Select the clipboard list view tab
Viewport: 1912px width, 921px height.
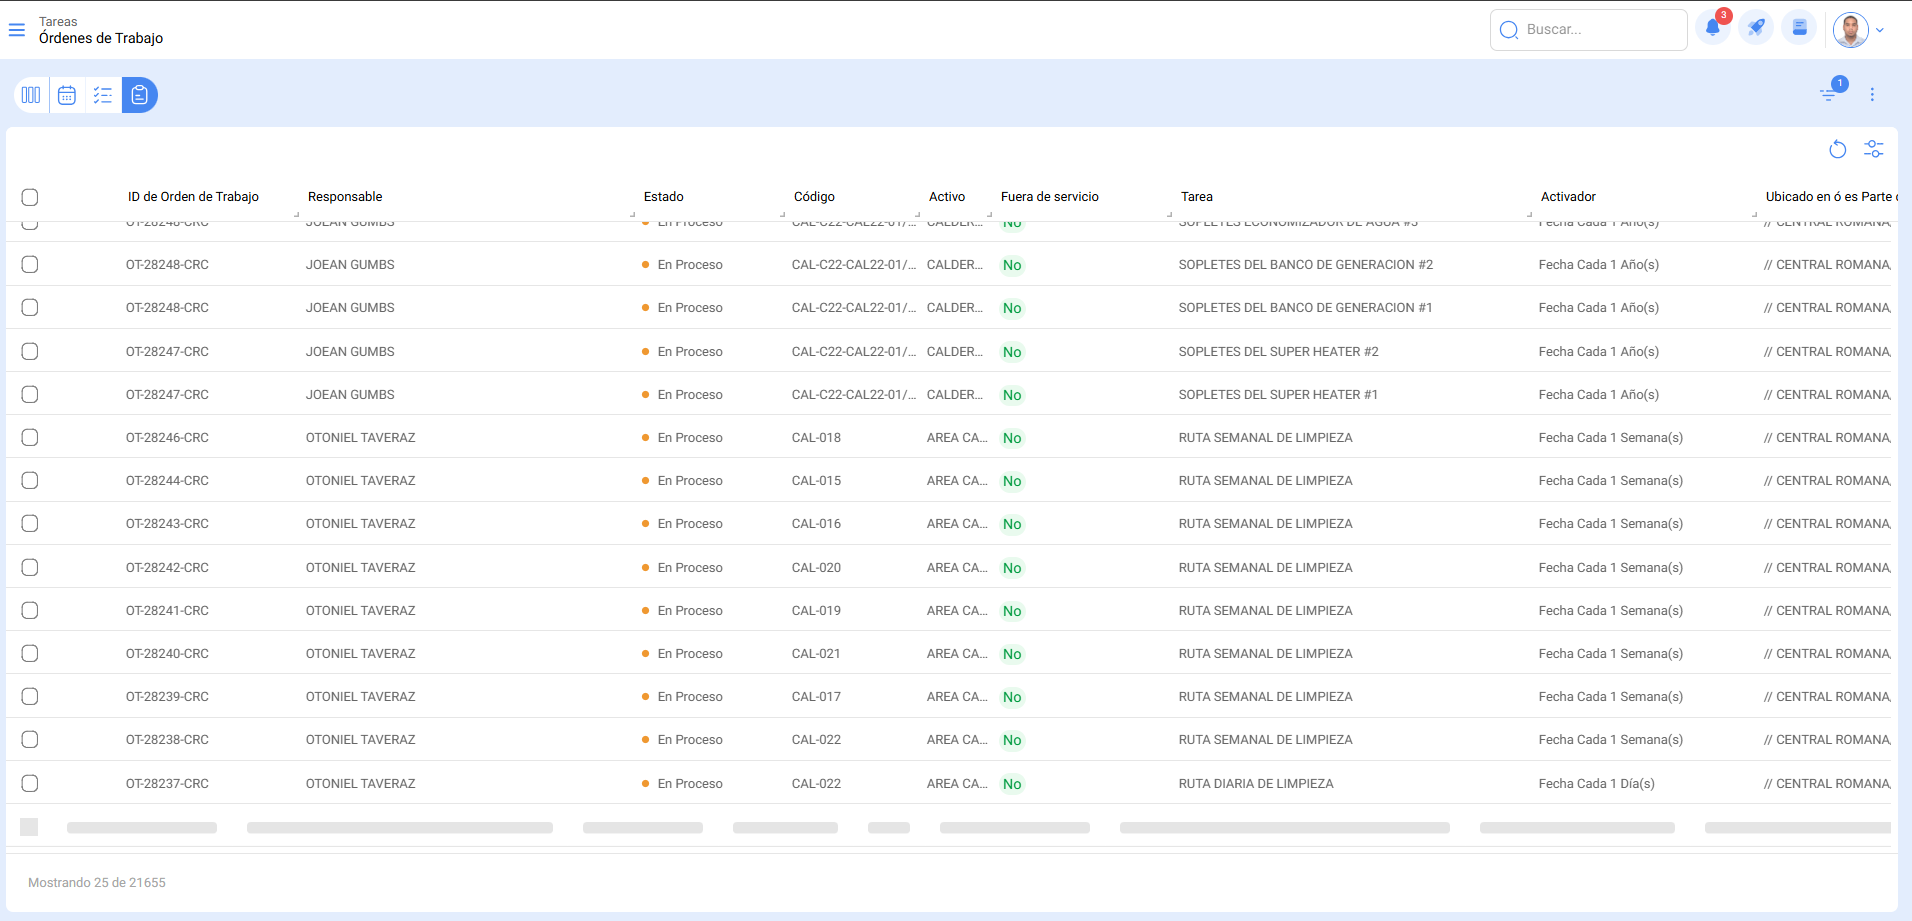140,95
